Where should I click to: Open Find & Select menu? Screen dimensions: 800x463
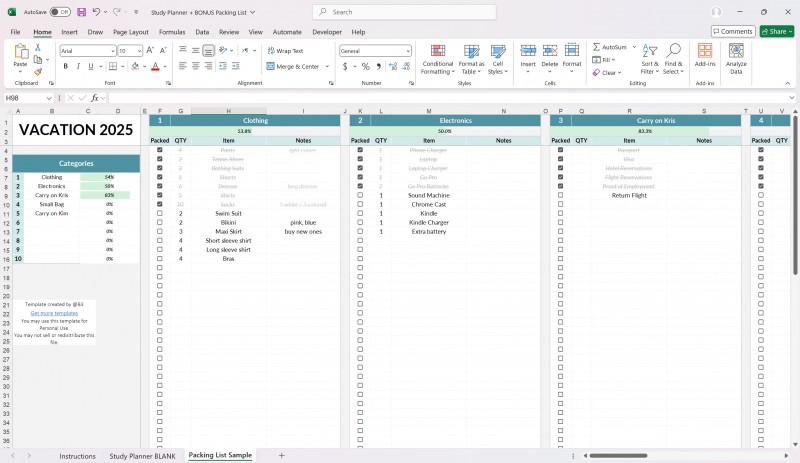click(673, 59)
